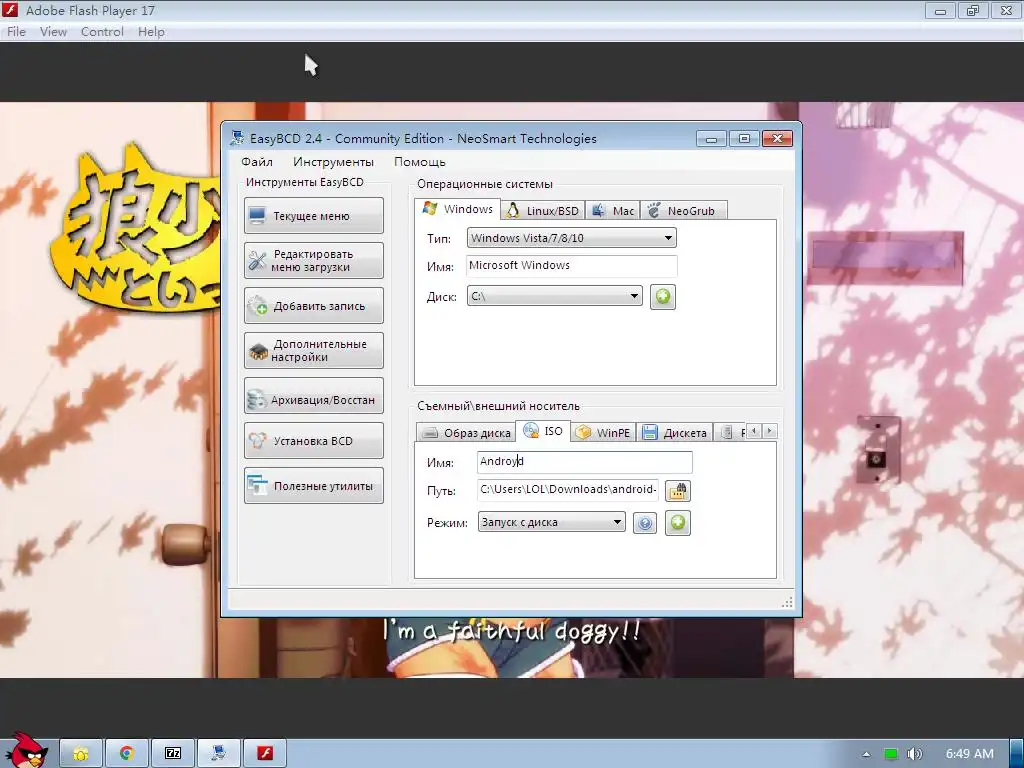
Task: Open Flash Player Control menu
Action: (x=102, y=31)
